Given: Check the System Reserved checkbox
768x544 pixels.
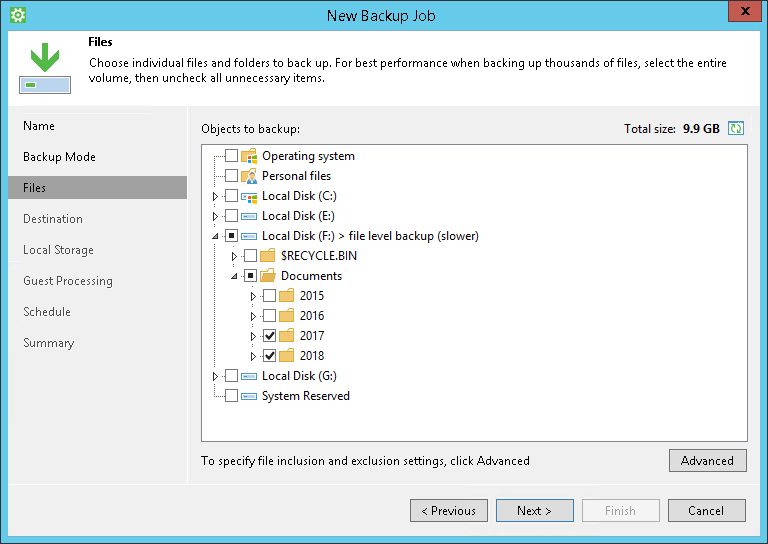Looking at the screenshot, I should (231, 396).
